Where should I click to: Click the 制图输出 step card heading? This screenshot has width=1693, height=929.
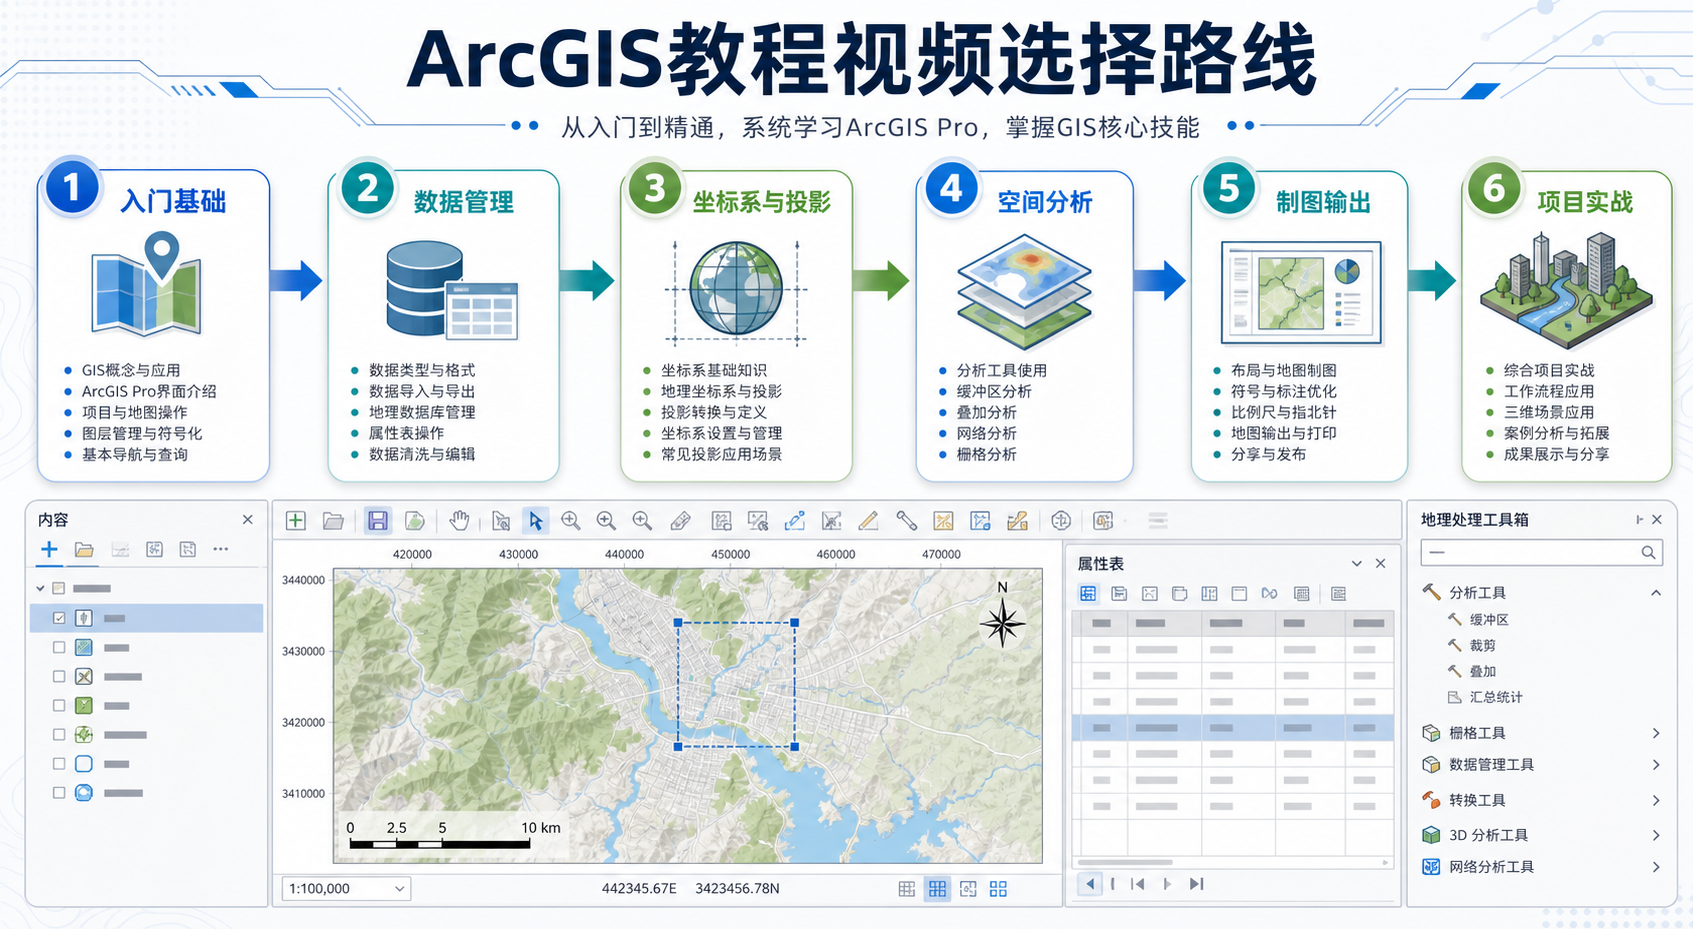[1323, 202]
